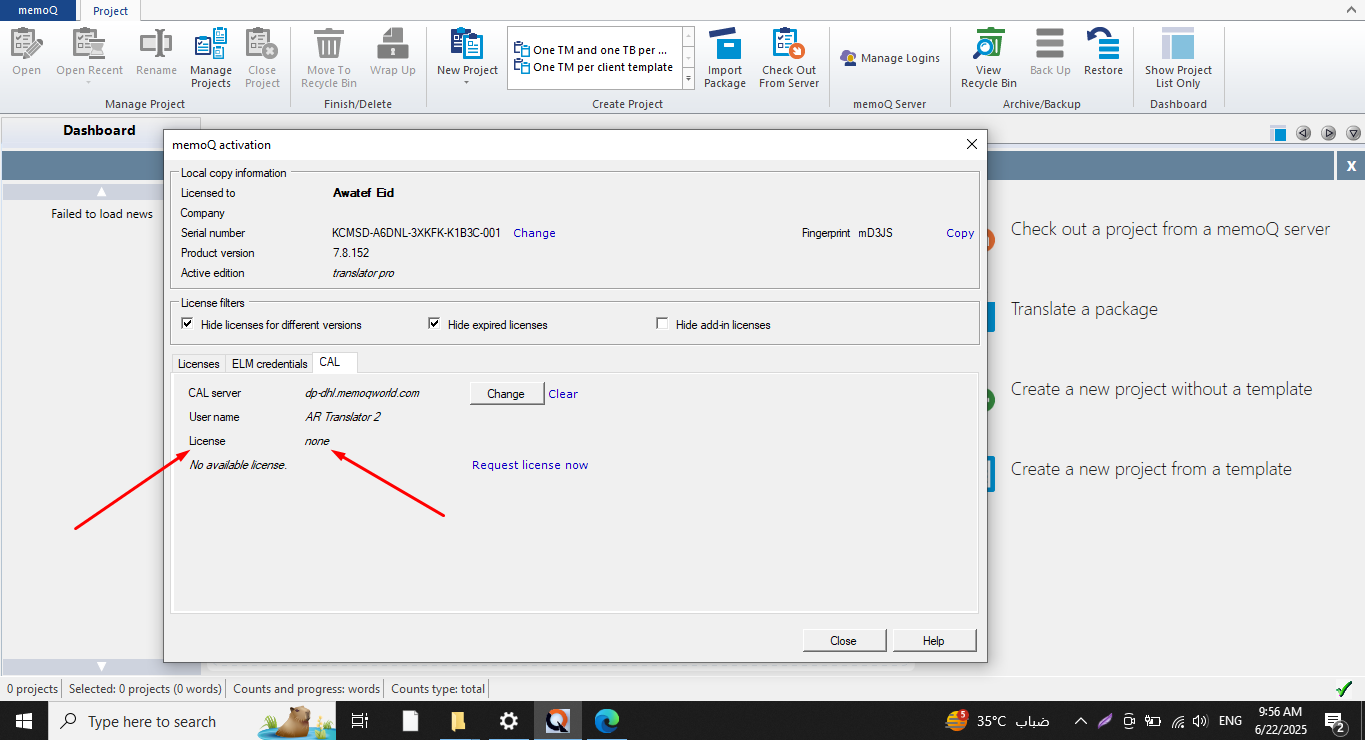
Task: Click Create a new project without a template
Action: pyautogui.click(x=1161, y=389)
